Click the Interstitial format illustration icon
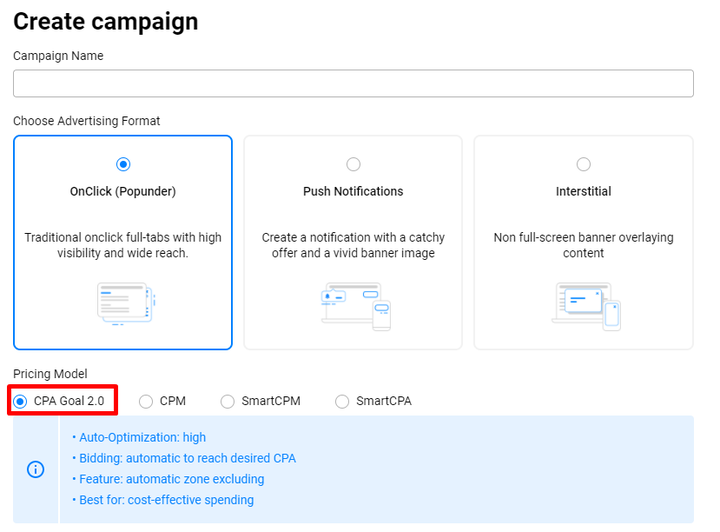Screen dimensions: 720x532 pos(584,305)
